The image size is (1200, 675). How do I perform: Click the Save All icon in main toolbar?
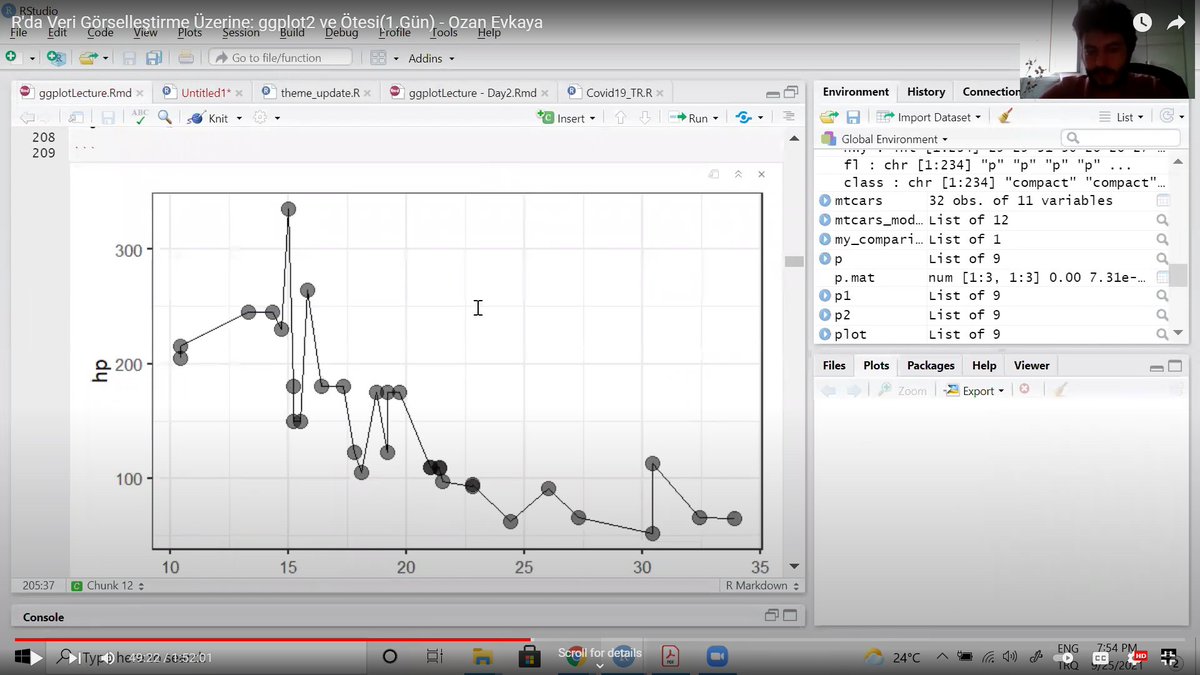tap(154, 58)
